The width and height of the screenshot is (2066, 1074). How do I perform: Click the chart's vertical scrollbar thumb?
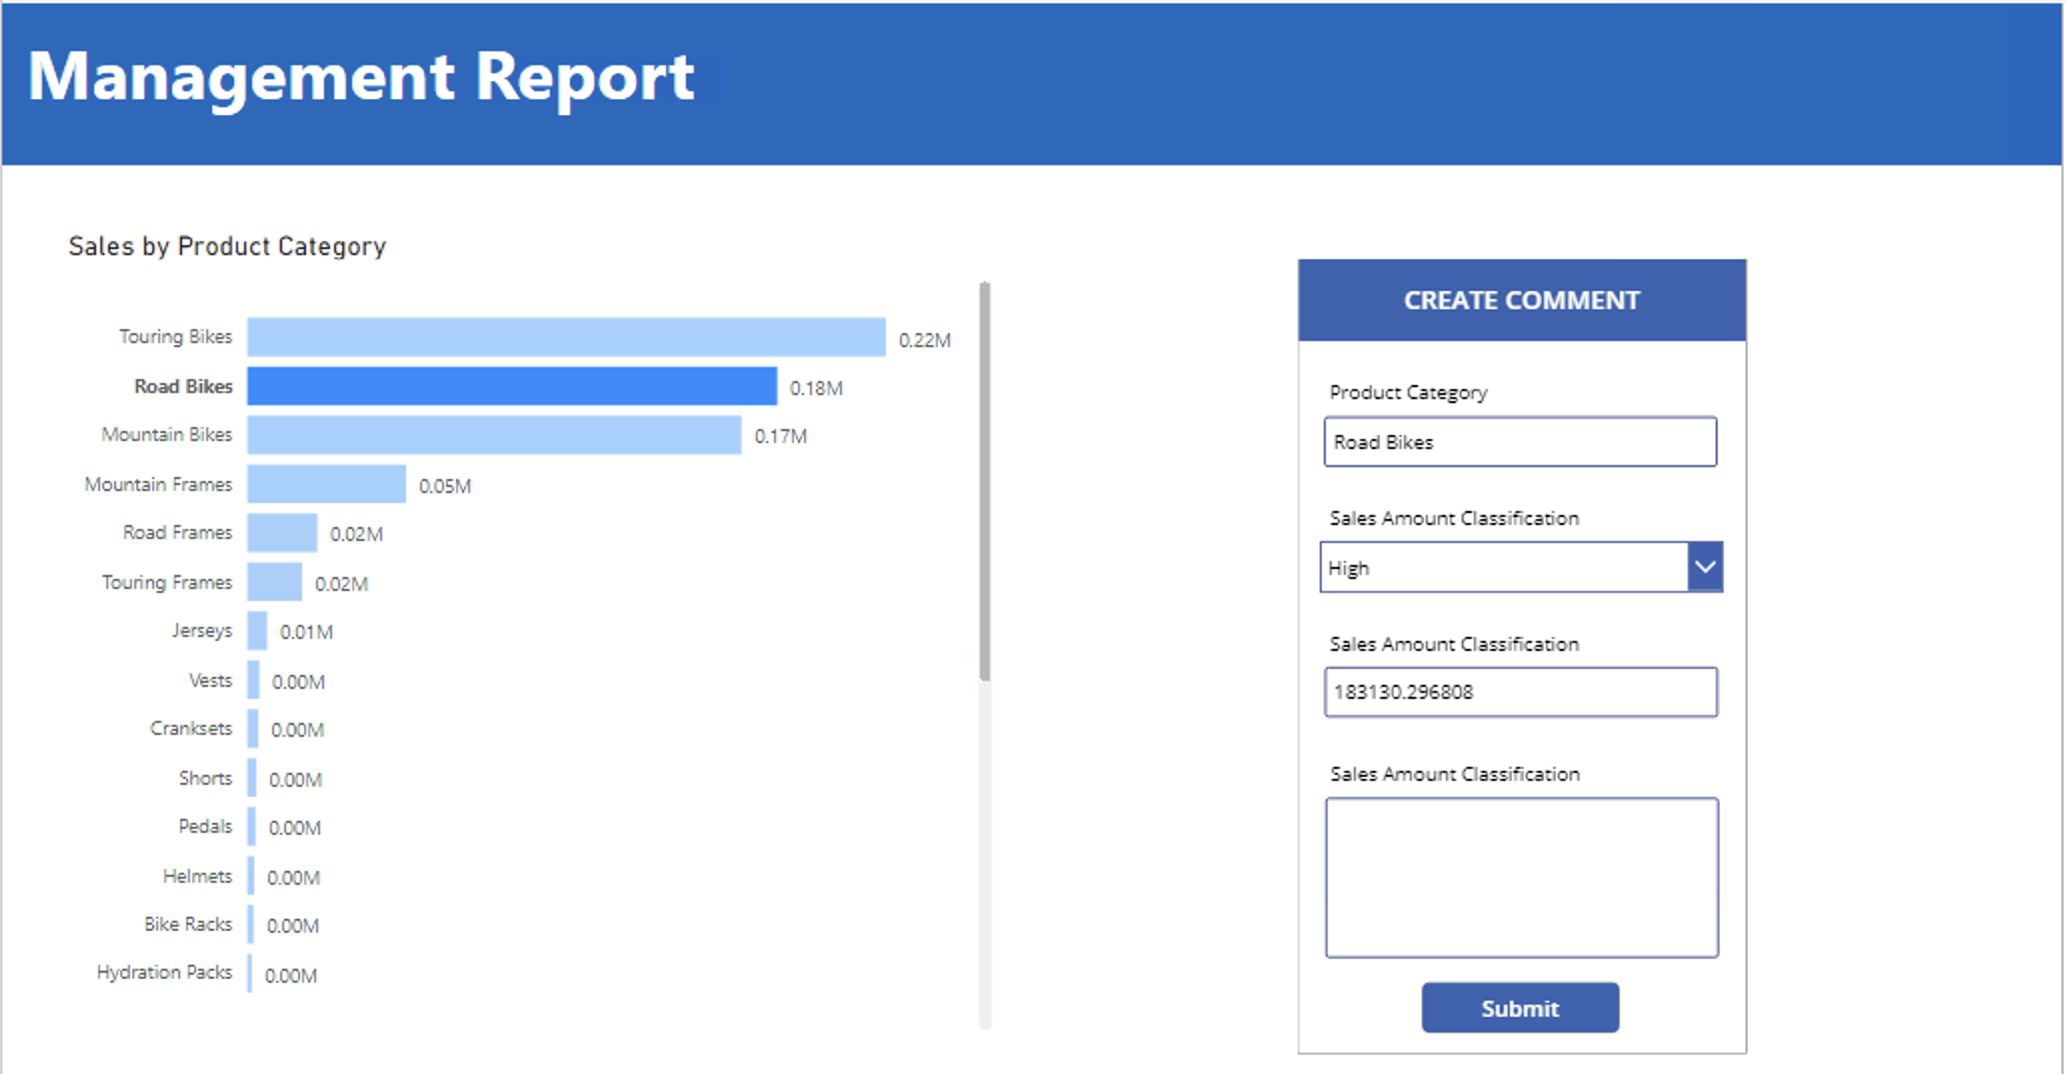[x=984, y=481]
